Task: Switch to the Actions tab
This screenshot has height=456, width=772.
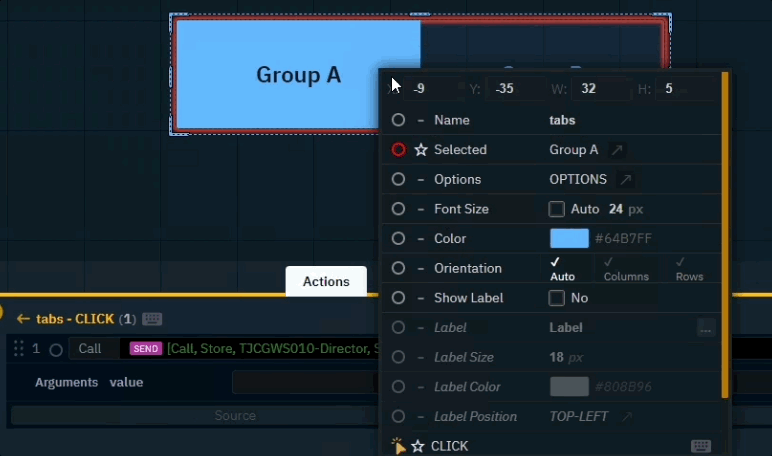Action: tap(326, 281)
